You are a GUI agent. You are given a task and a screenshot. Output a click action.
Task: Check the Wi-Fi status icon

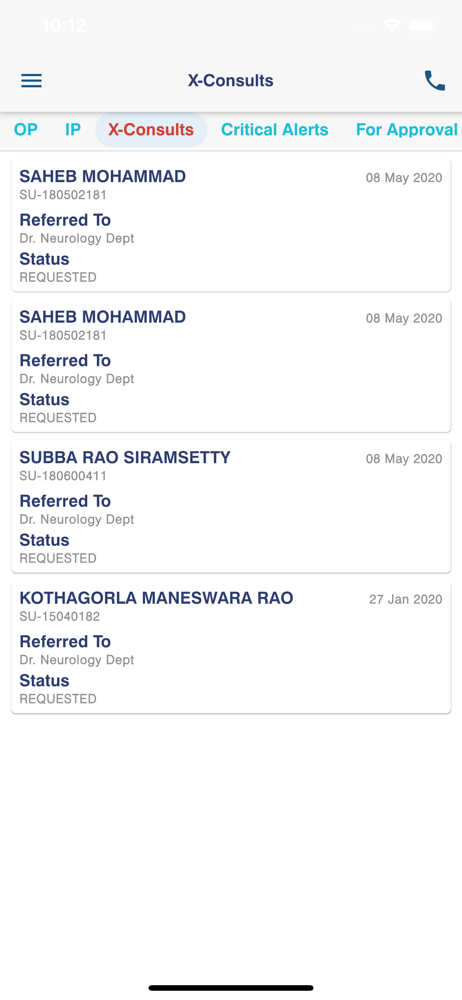[392, 26]
